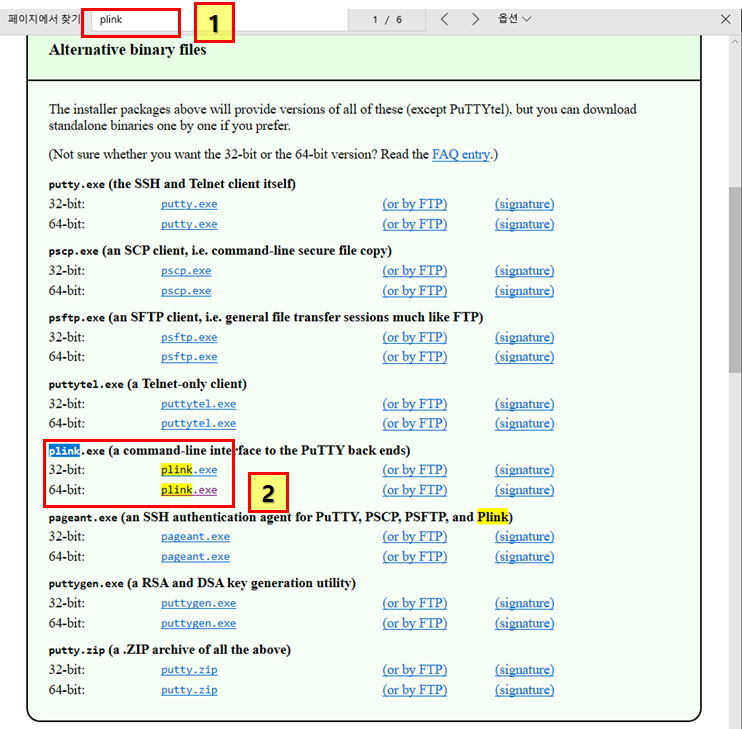Open FTP link for 32-bit puttygen.exe
The height and width of the screenshot is (729, 742).
point(415,603)
